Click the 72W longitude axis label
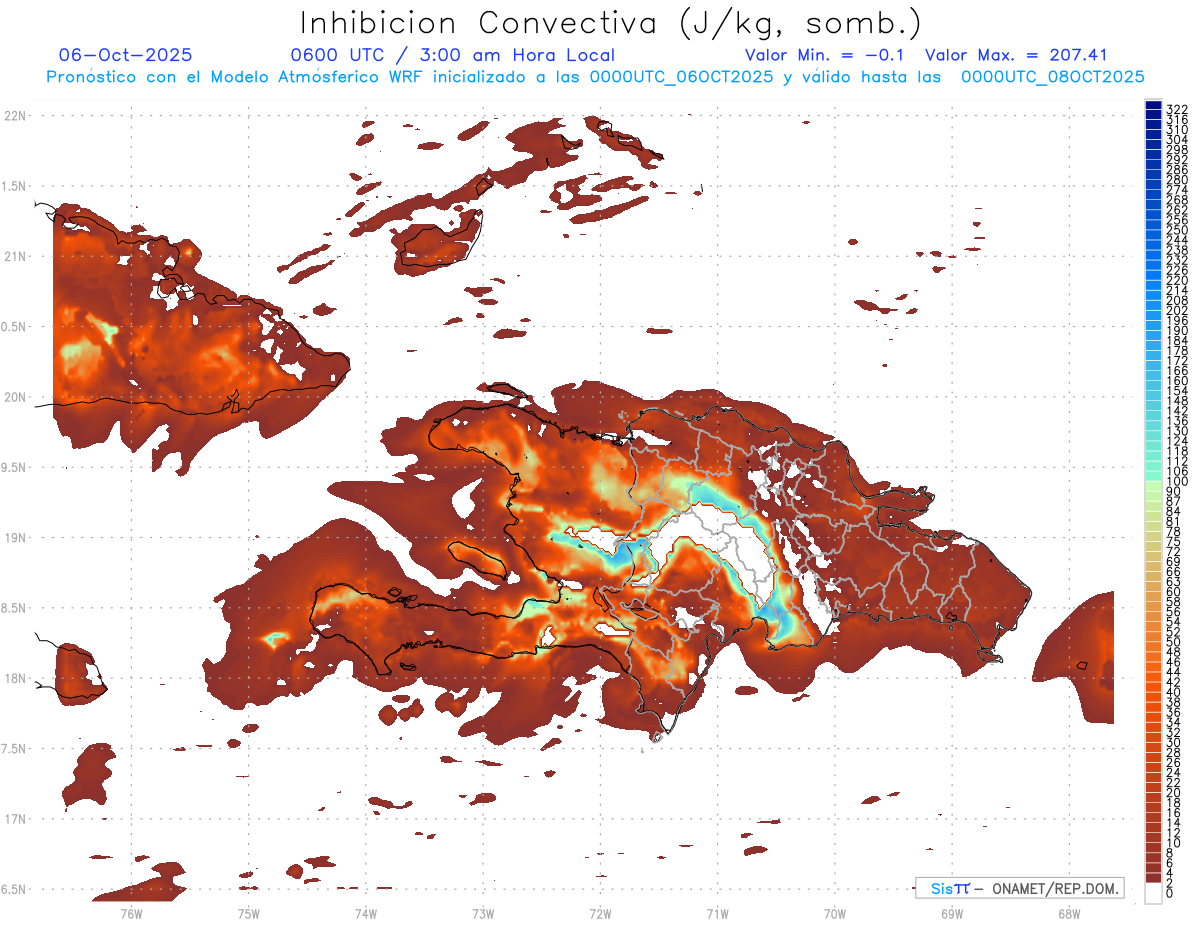 pyautogui.click(x=600, y=912)
